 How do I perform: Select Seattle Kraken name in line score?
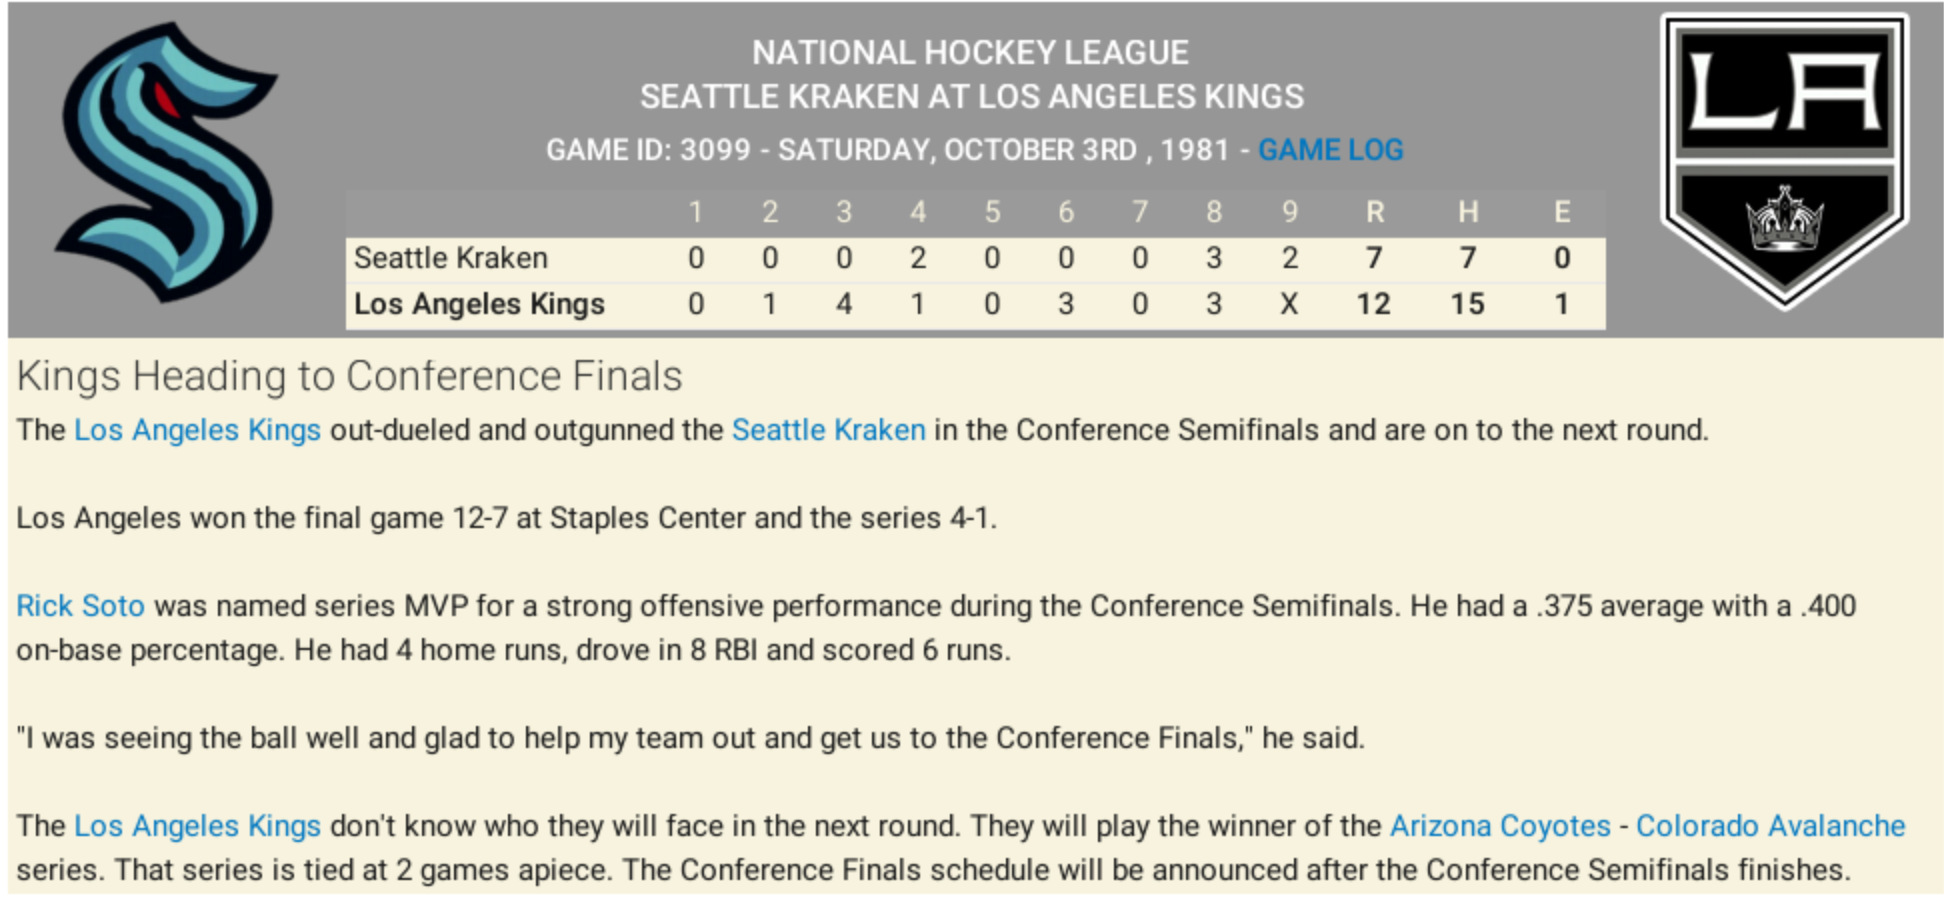tap(450, 258)
